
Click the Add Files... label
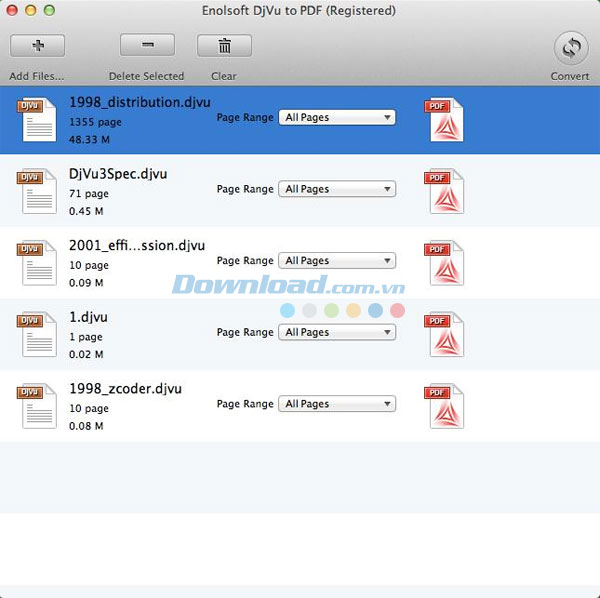[37, 76]
